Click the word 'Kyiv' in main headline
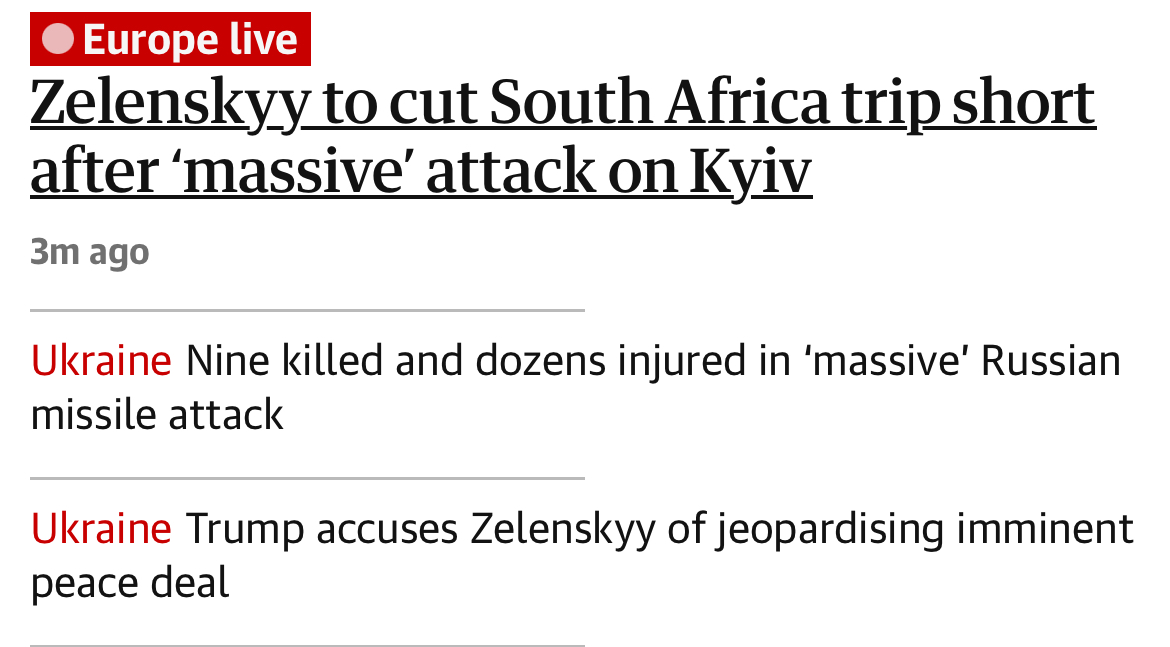 [x=750, y=173]
